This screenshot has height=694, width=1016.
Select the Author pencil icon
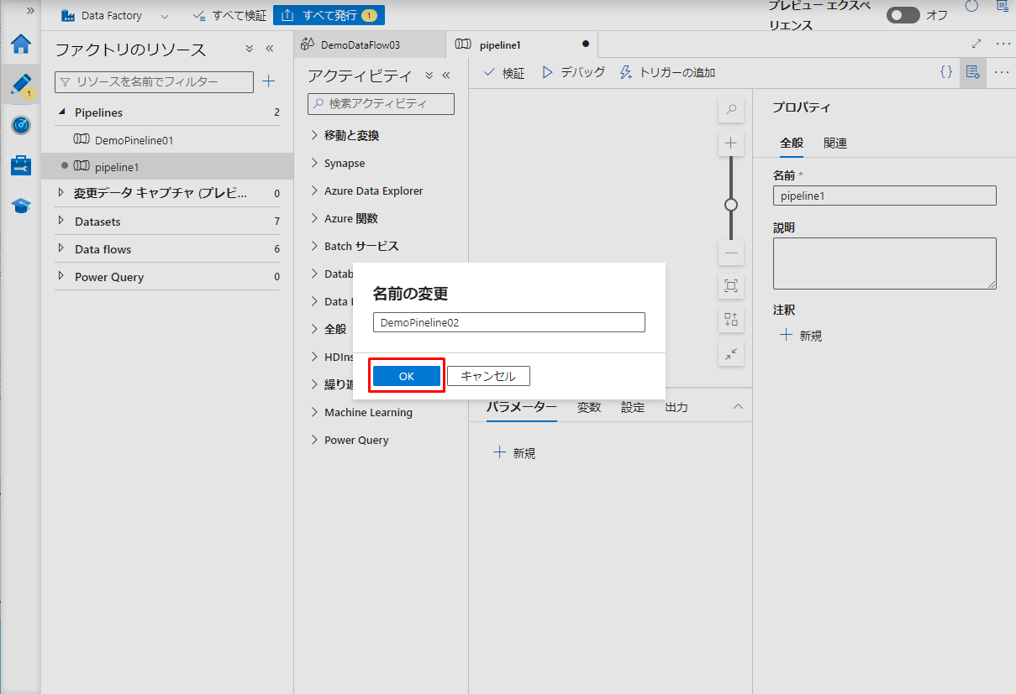point(21,84)
